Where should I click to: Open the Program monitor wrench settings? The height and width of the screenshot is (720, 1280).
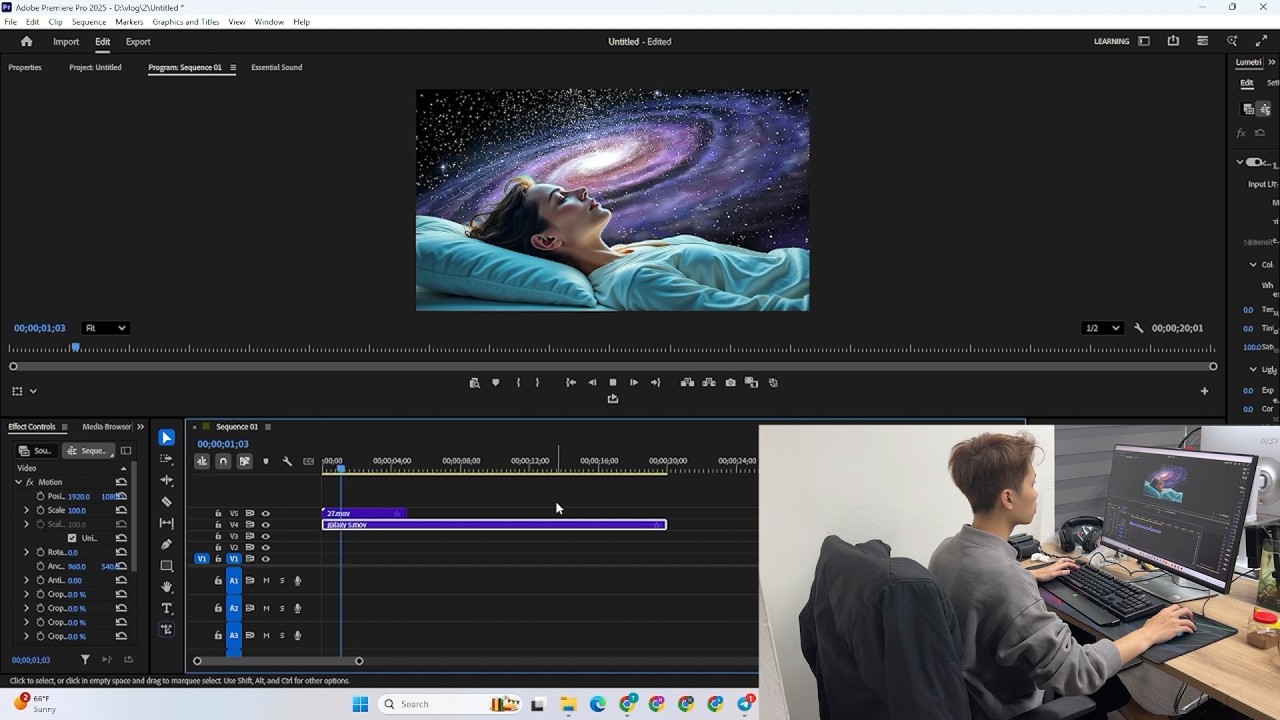pyautogui.click(x=1138, y=328)
